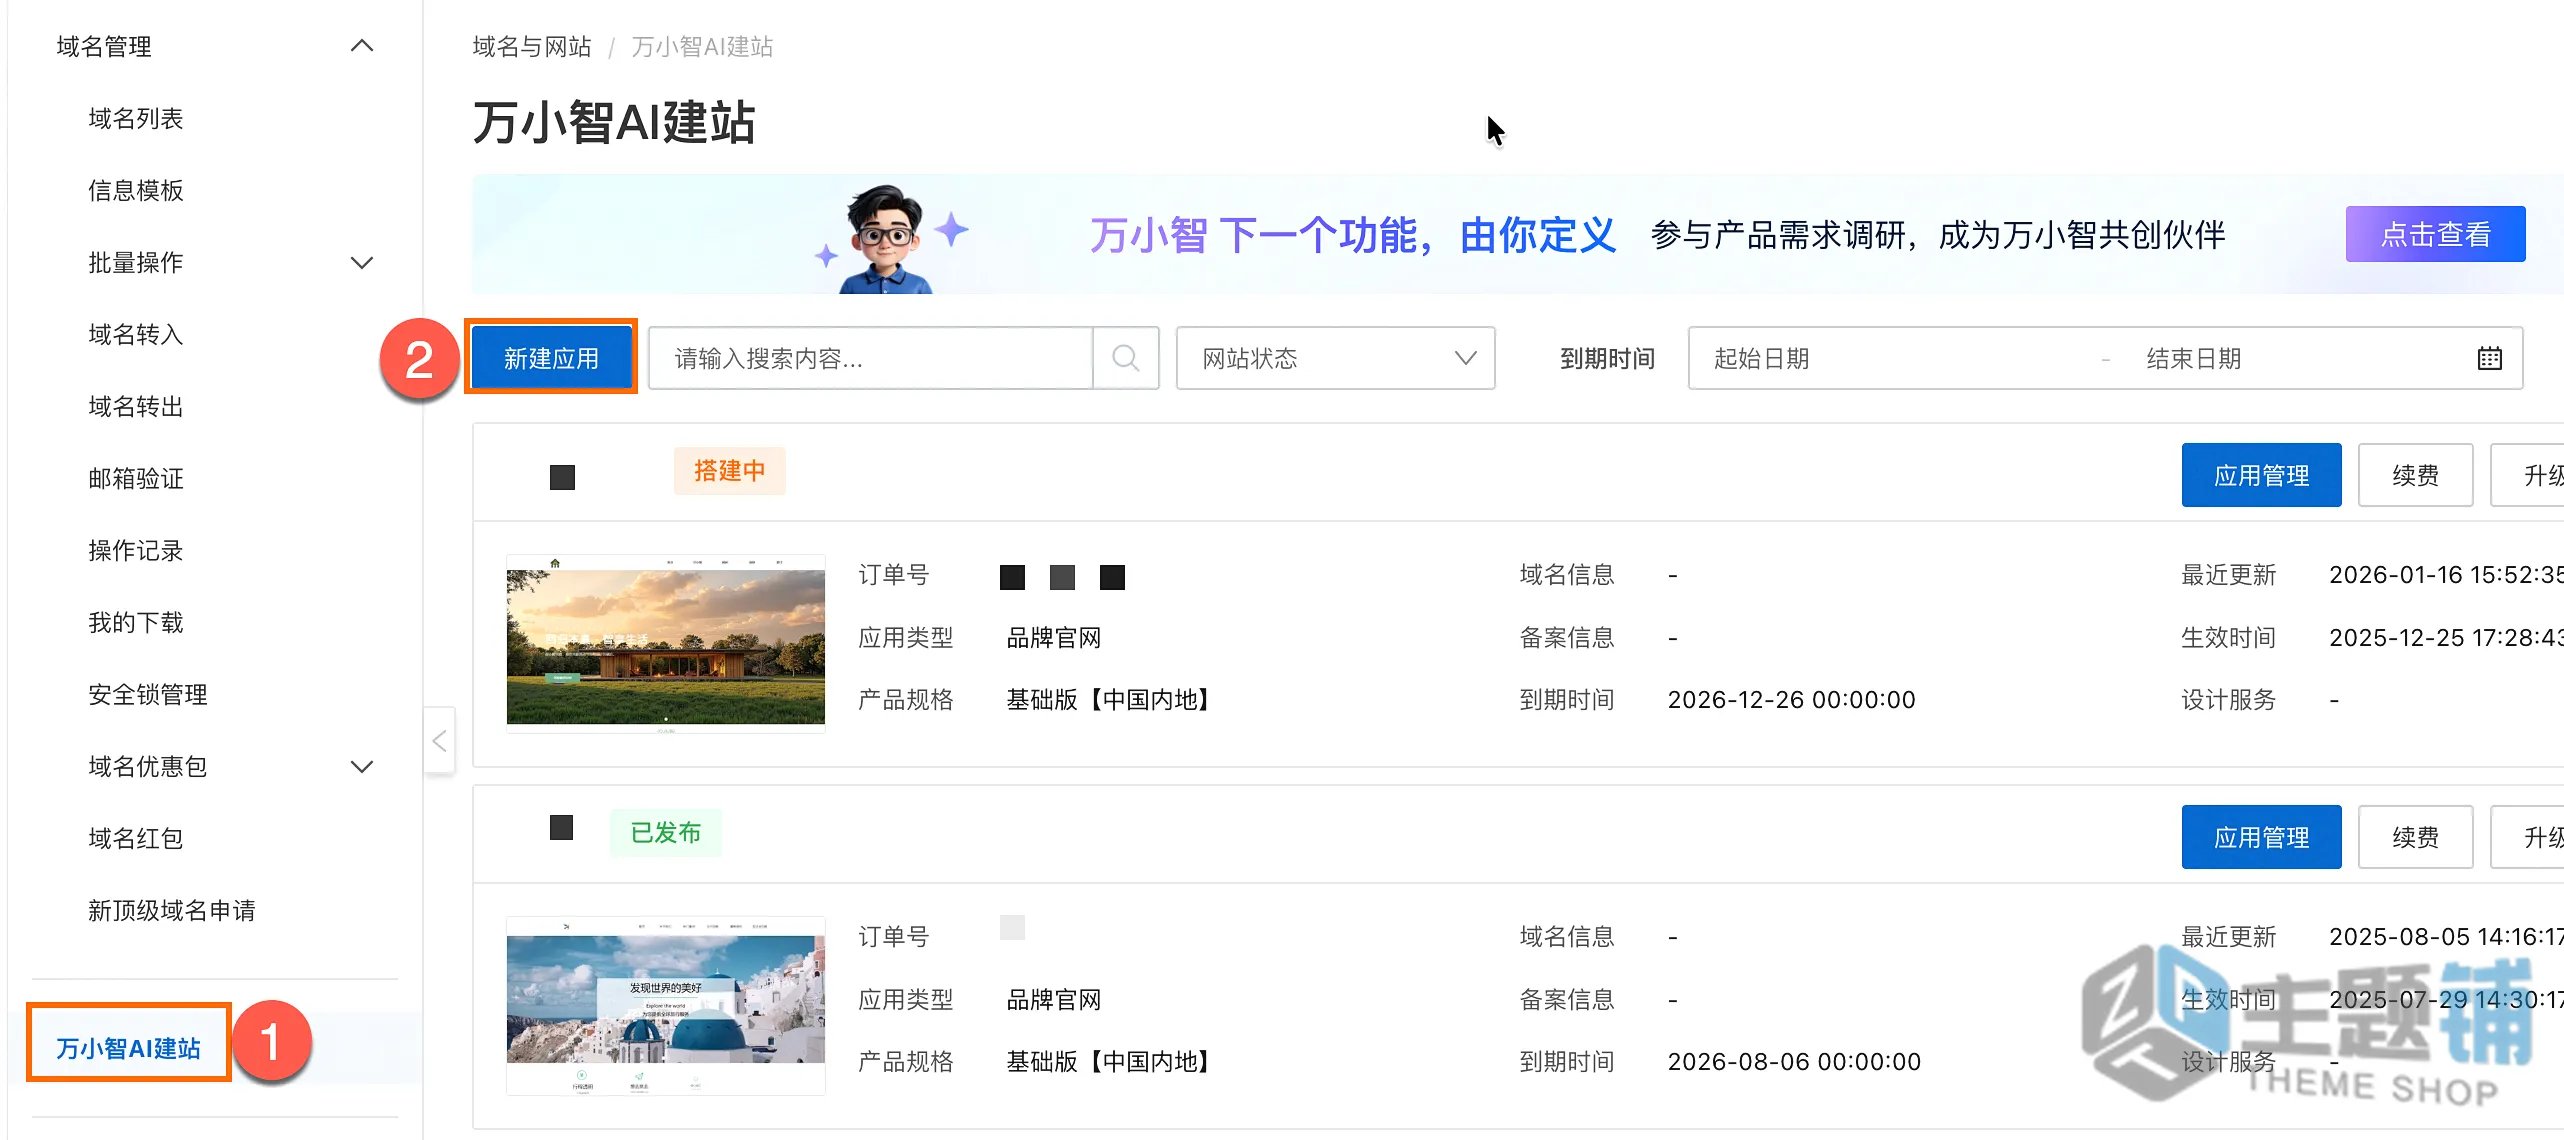Image resolution: width=2564 pixels, height=1140 pixels.
Task: Go to 域名转出 page
Action: pos(136,406)
